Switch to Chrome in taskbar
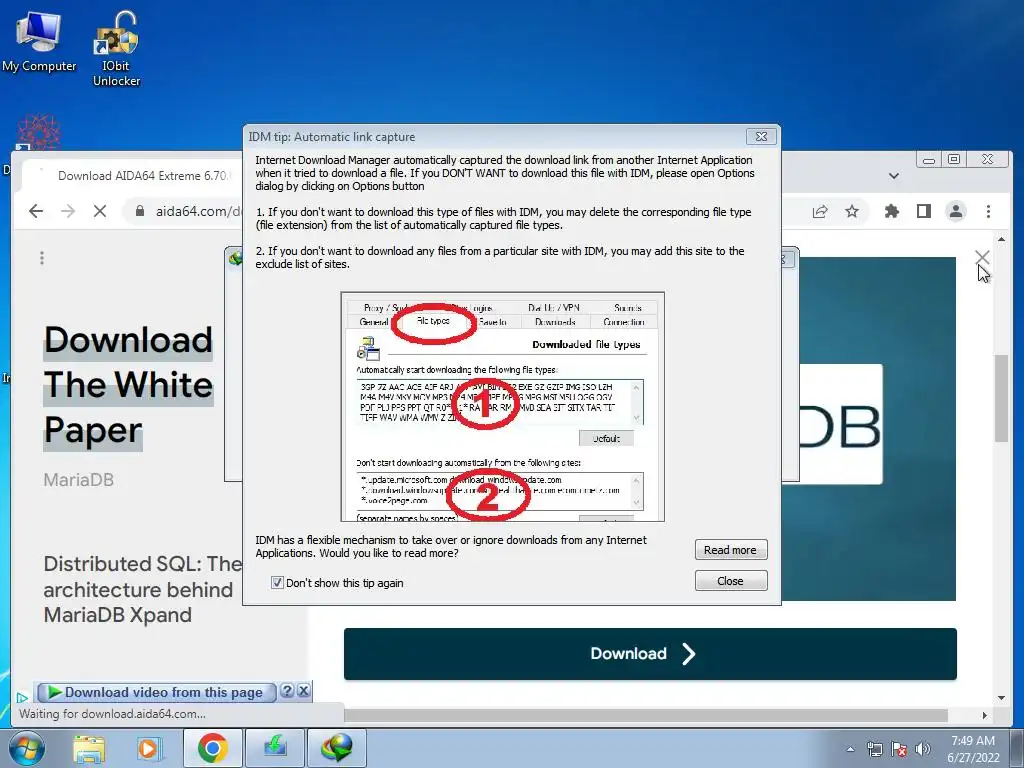 [x=212, y=748]
